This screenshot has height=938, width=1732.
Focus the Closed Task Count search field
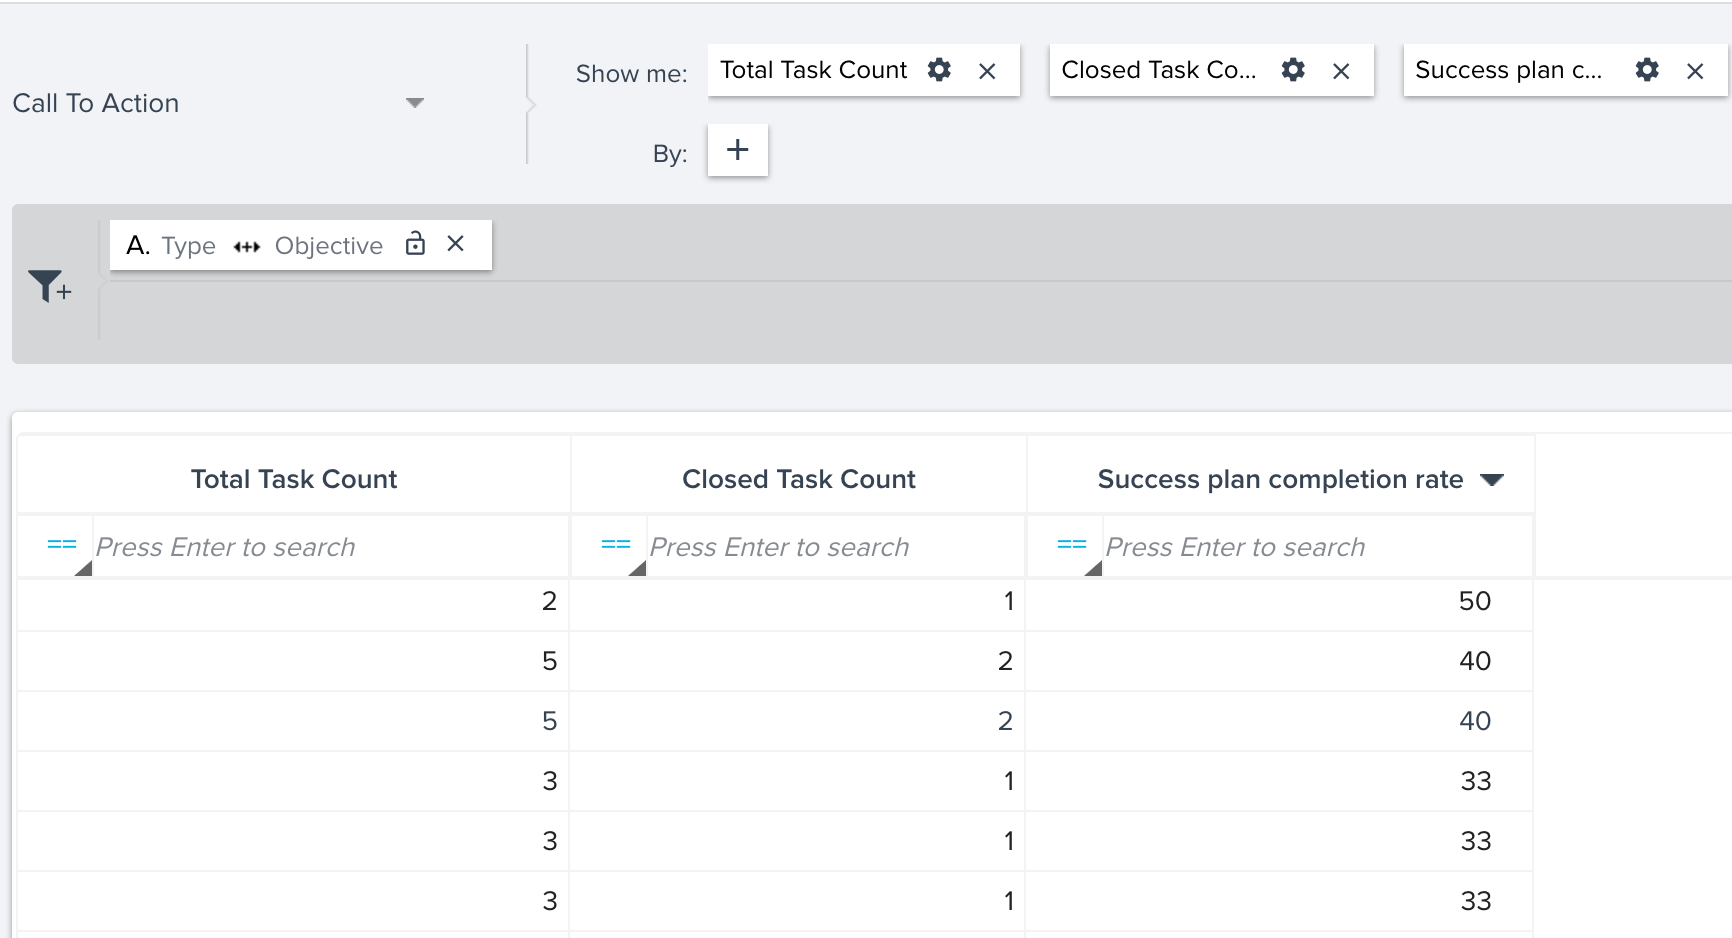(x=835, y=547)
